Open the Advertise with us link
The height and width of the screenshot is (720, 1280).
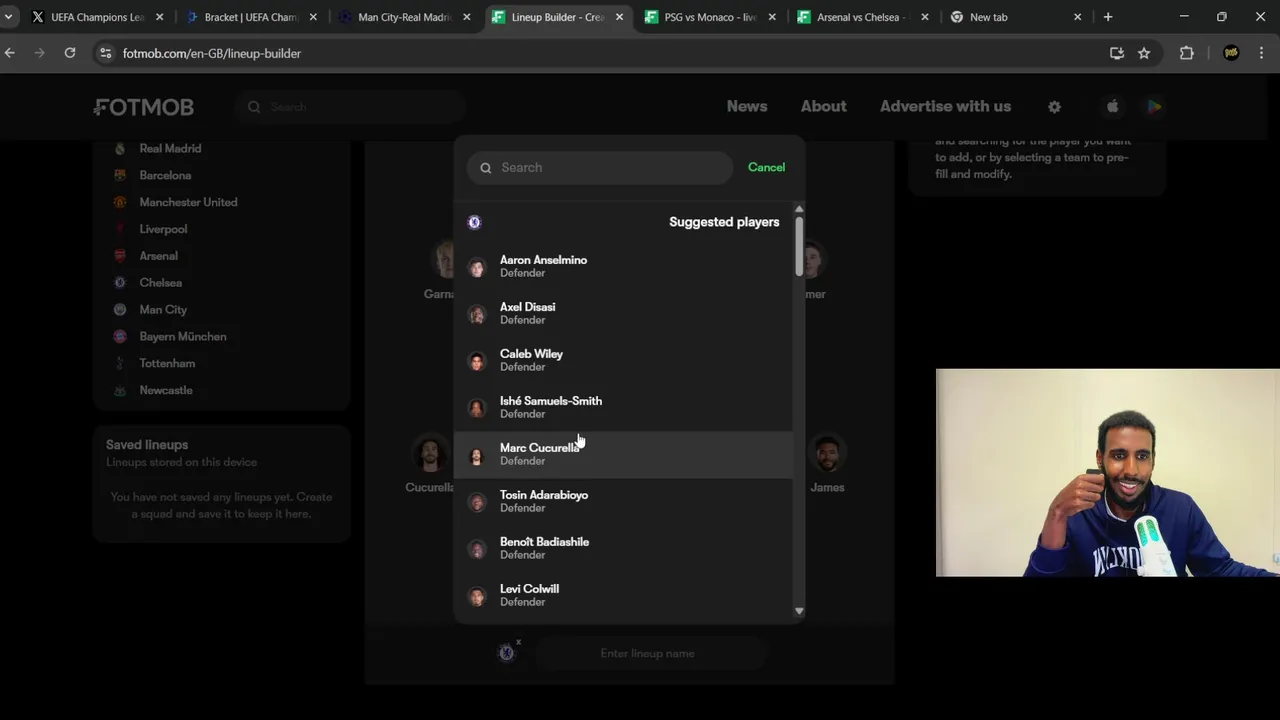(x=945, y=106)
